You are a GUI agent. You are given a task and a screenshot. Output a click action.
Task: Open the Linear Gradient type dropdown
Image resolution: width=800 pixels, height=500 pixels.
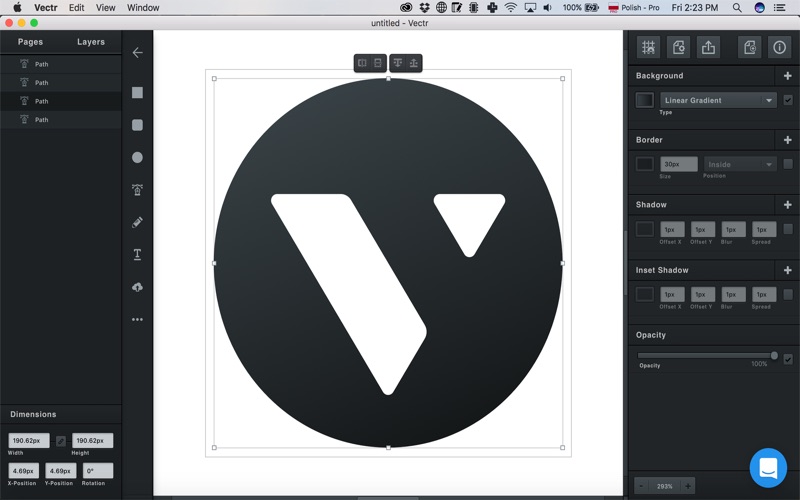click(718, 100)
